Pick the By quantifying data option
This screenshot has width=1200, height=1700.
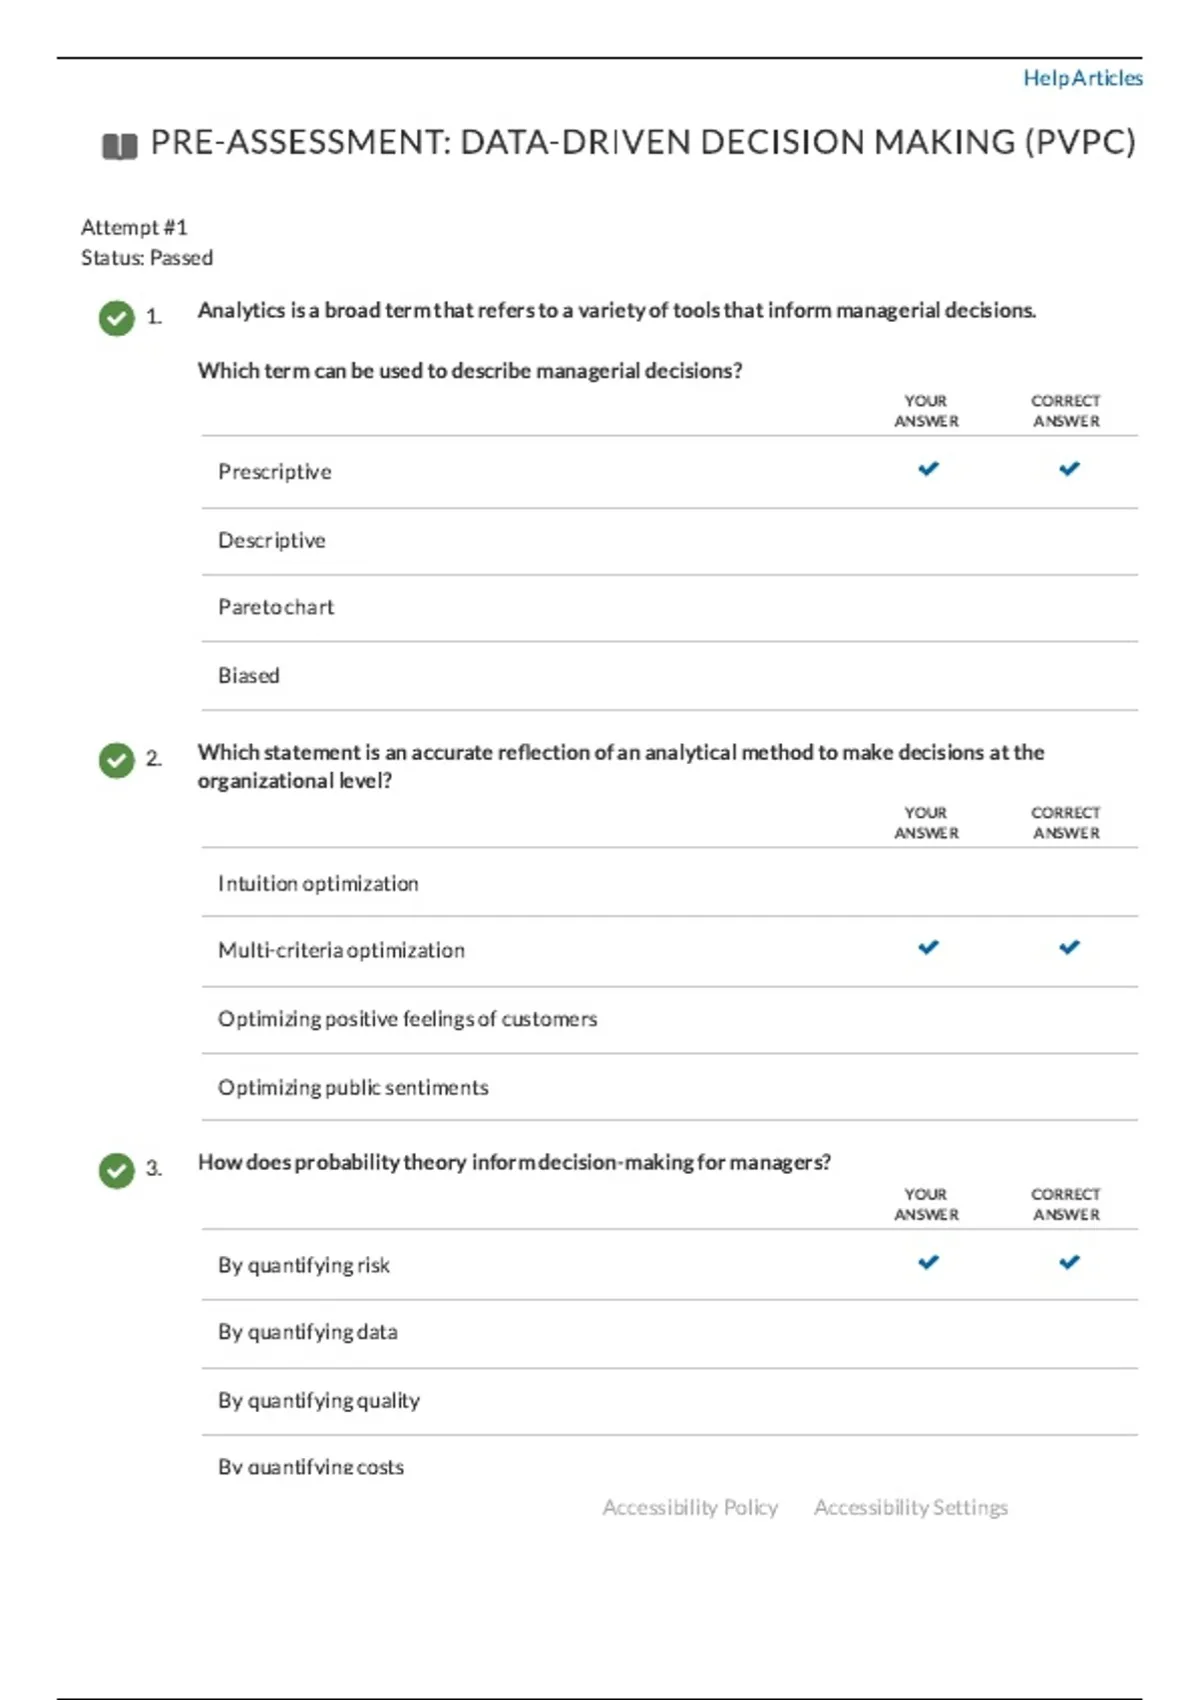(308, 1332)
